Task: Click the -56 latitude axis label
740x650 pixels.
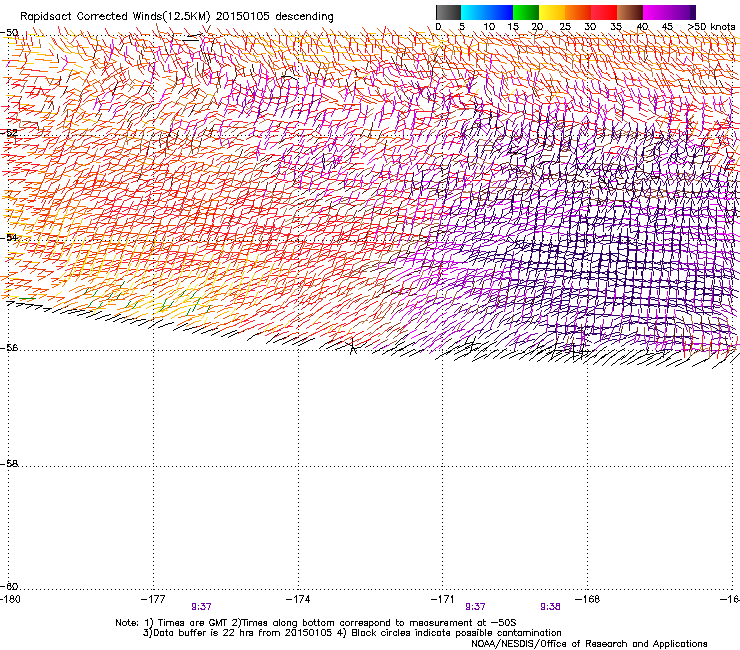Action: tap(9, 347)
